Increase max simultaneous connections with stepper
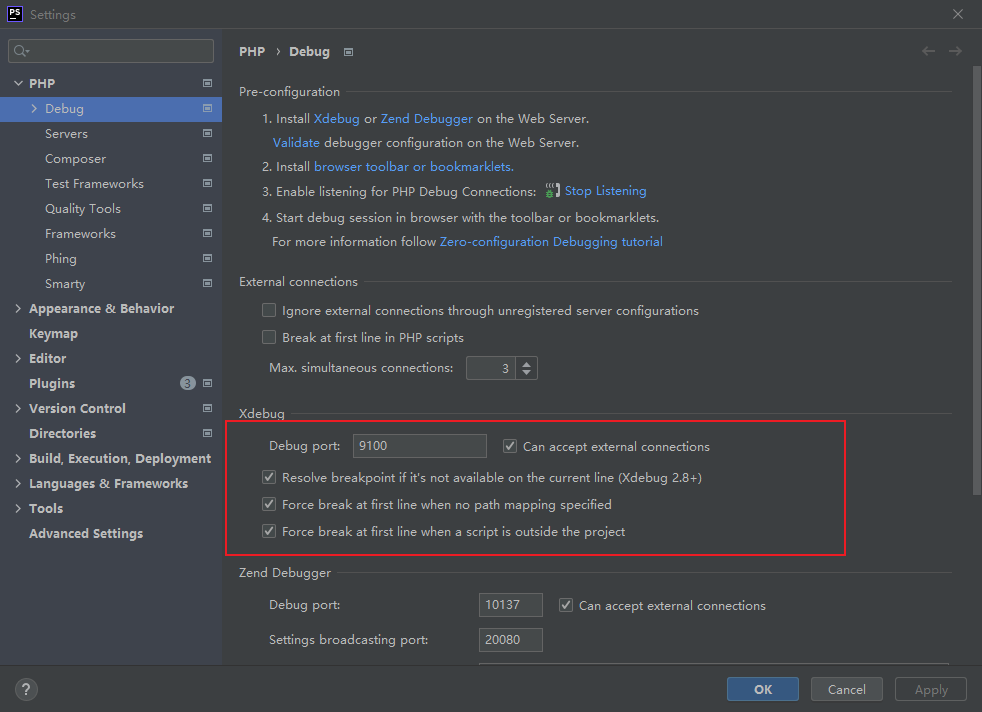The image size is (982, 712). tap(527, 363)
